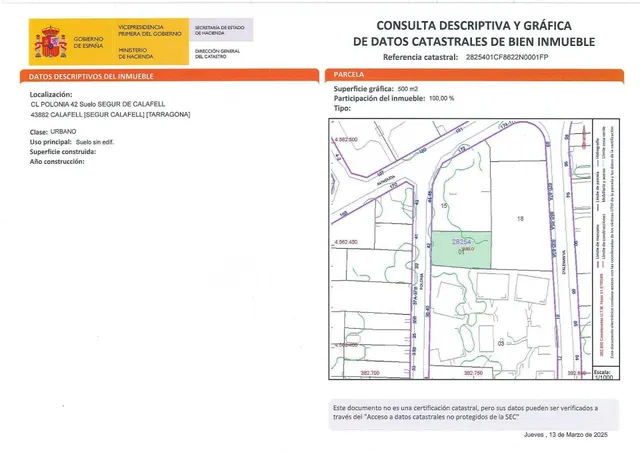Select 'MINISTERIO DE HACIENDA' text in yellow banner
This screenshot has height=452, width=640.
tap(136, 53)
